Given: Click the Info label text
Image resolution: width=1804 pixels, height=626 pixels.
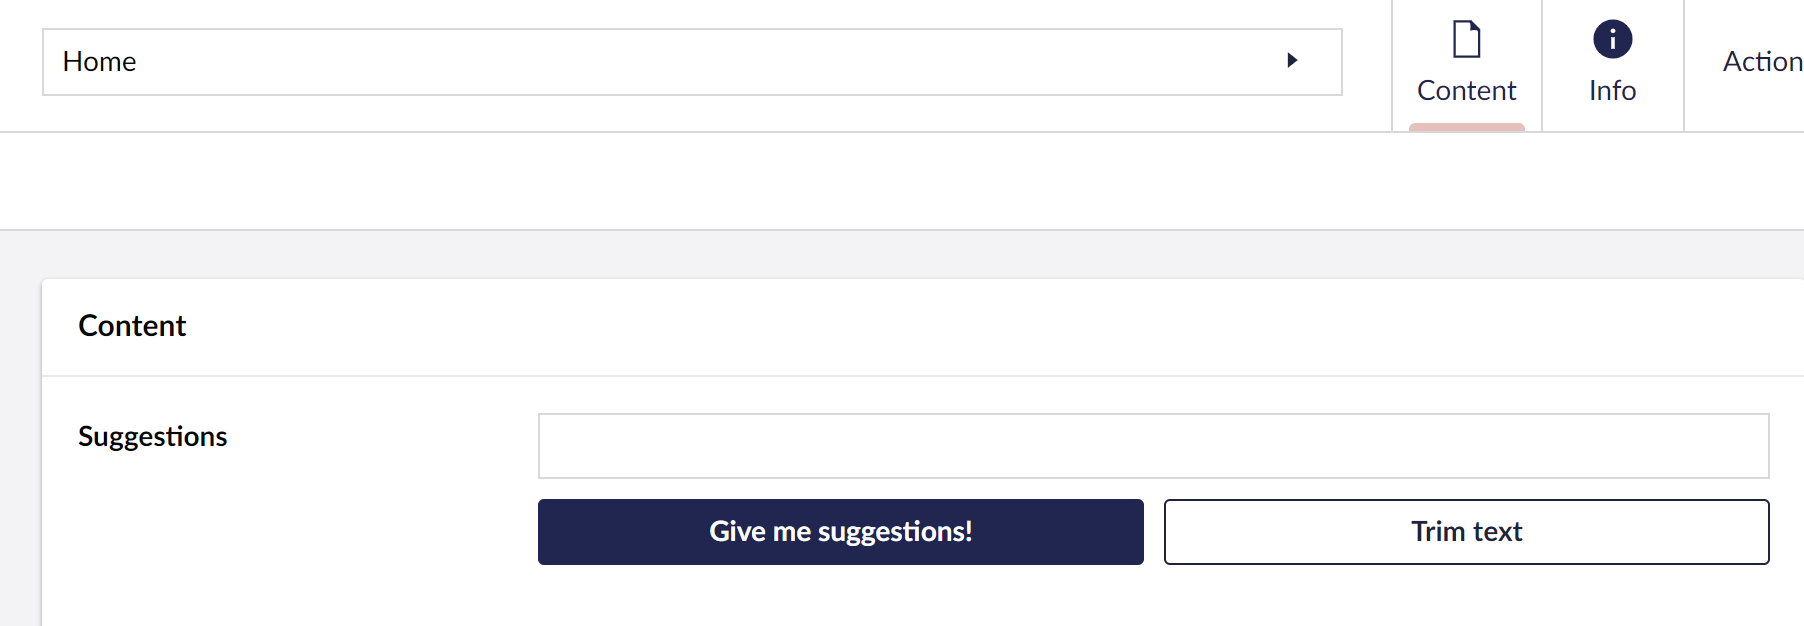Looking at the screenshot, I should (1612, 91).
